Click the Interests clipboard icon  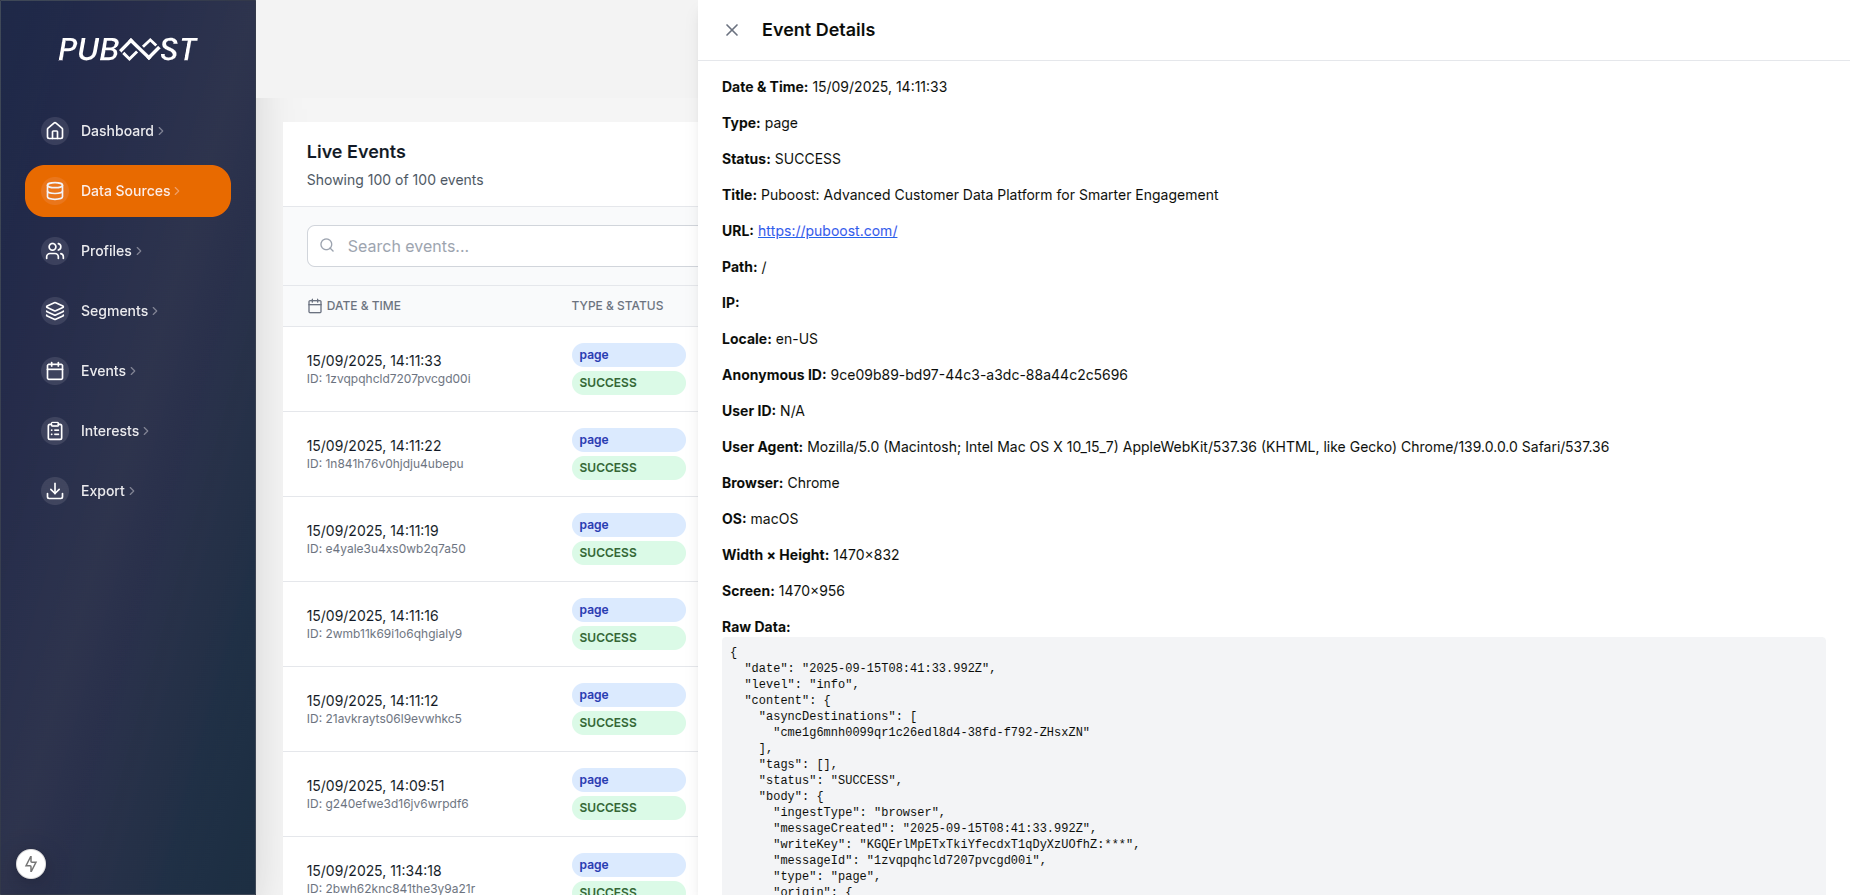click(x=55, y=431)
